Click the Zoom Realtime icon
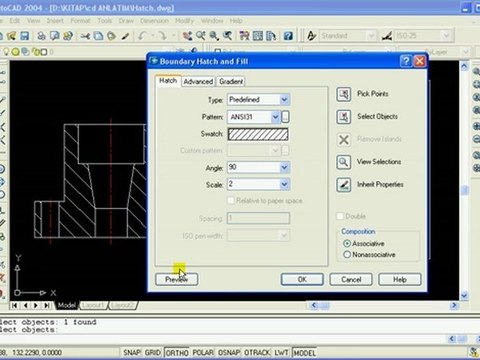The image size is (480, 360). click(201, 36)
